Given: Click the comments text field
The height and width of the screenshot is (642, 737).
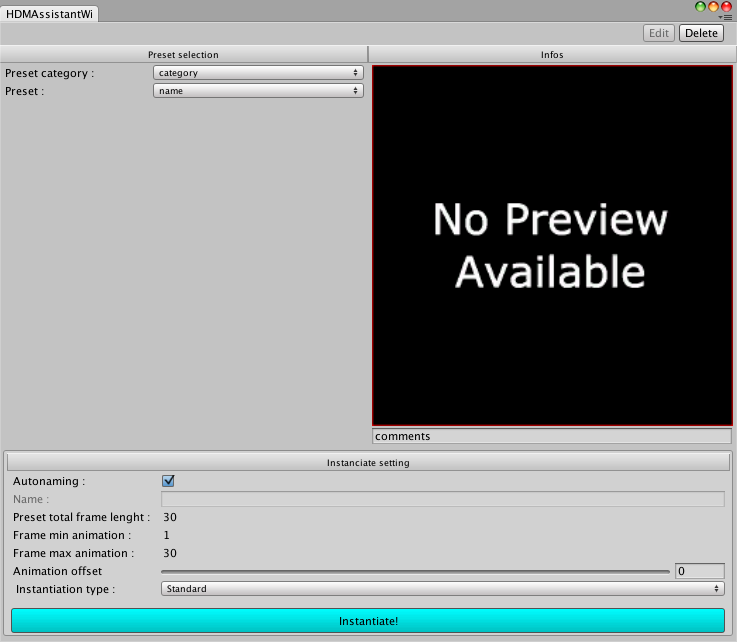Looking at the screenshot, I should (x=552, y=436).
